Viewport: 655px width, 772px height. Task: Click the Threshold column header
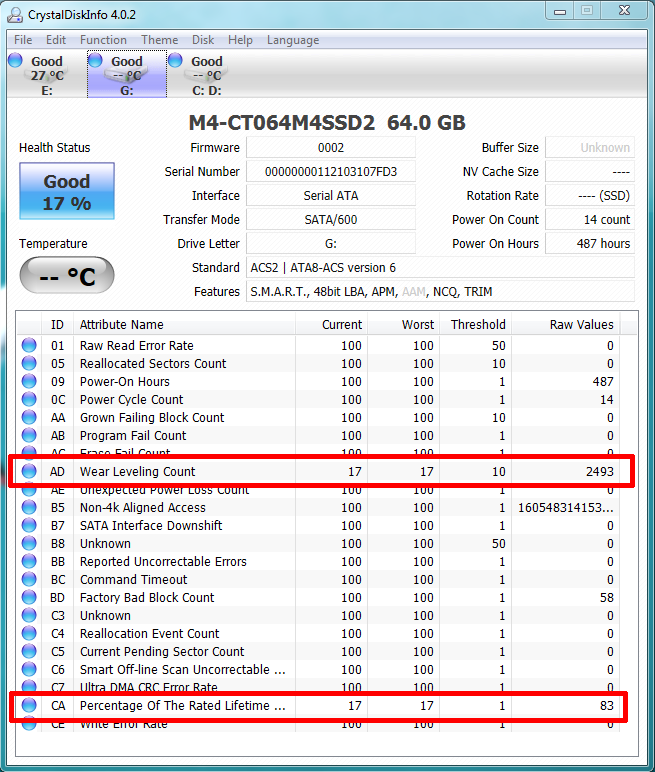point(475,324)
